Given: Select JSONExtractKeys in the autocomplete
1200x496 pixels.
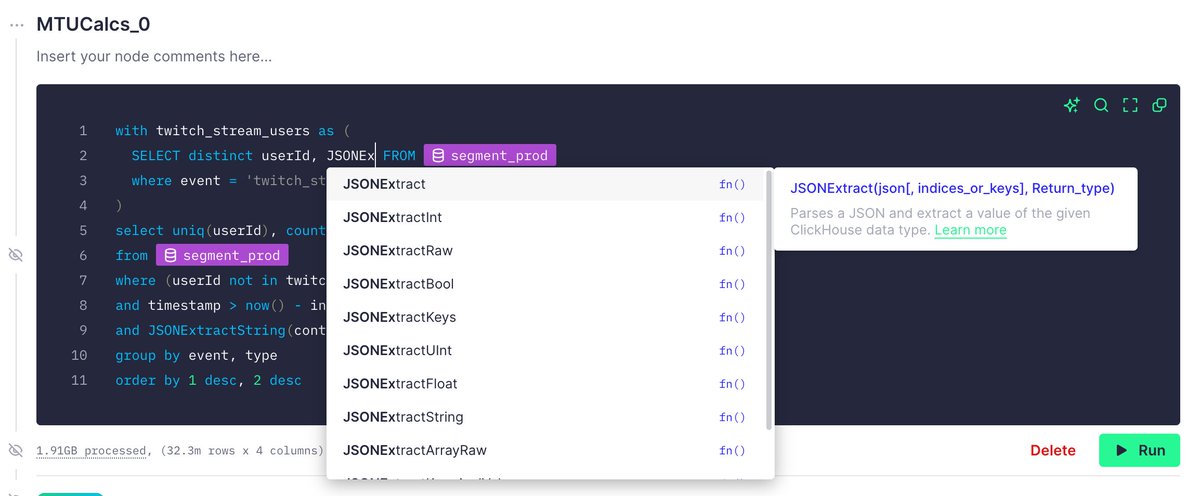Looking at the screenshot, I should click(547, 317).
